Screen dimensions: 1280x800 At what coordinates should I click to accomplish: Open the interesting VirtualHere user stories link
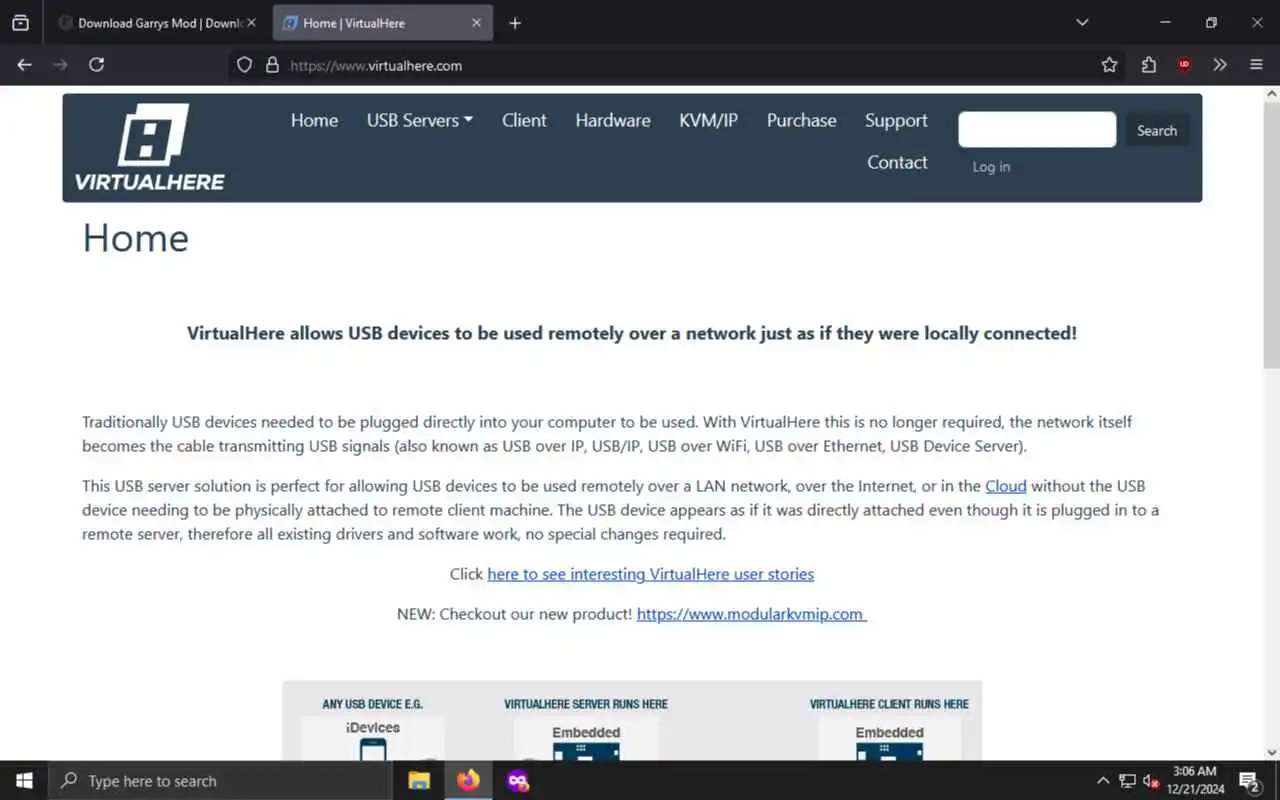click(650, 574)
